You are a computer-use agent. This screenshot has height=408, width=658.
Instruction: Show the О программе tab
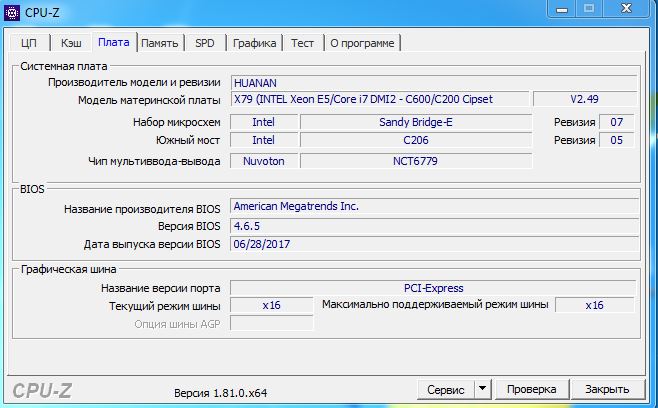[x=362, y=43]
